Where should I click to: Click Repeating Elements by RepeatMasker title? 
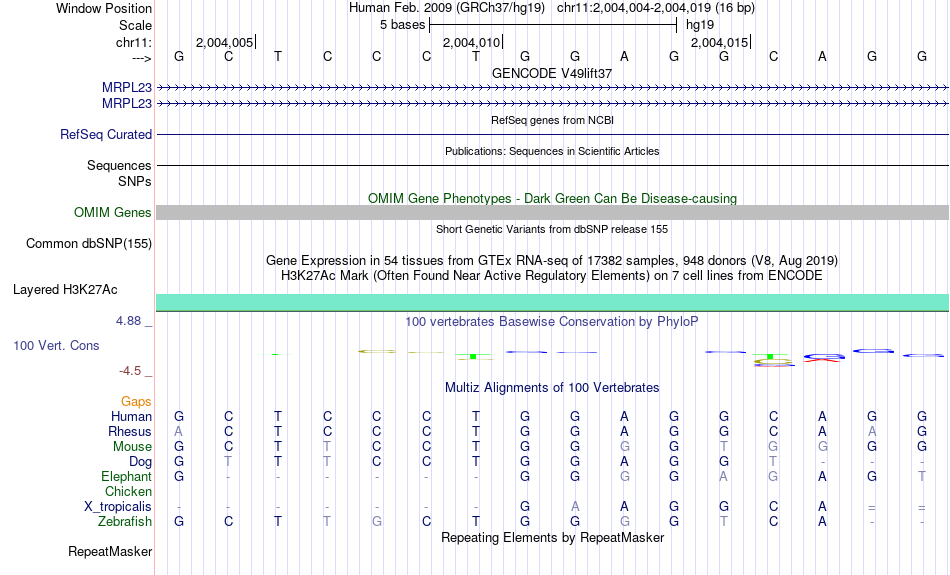[x=552, y=538]
